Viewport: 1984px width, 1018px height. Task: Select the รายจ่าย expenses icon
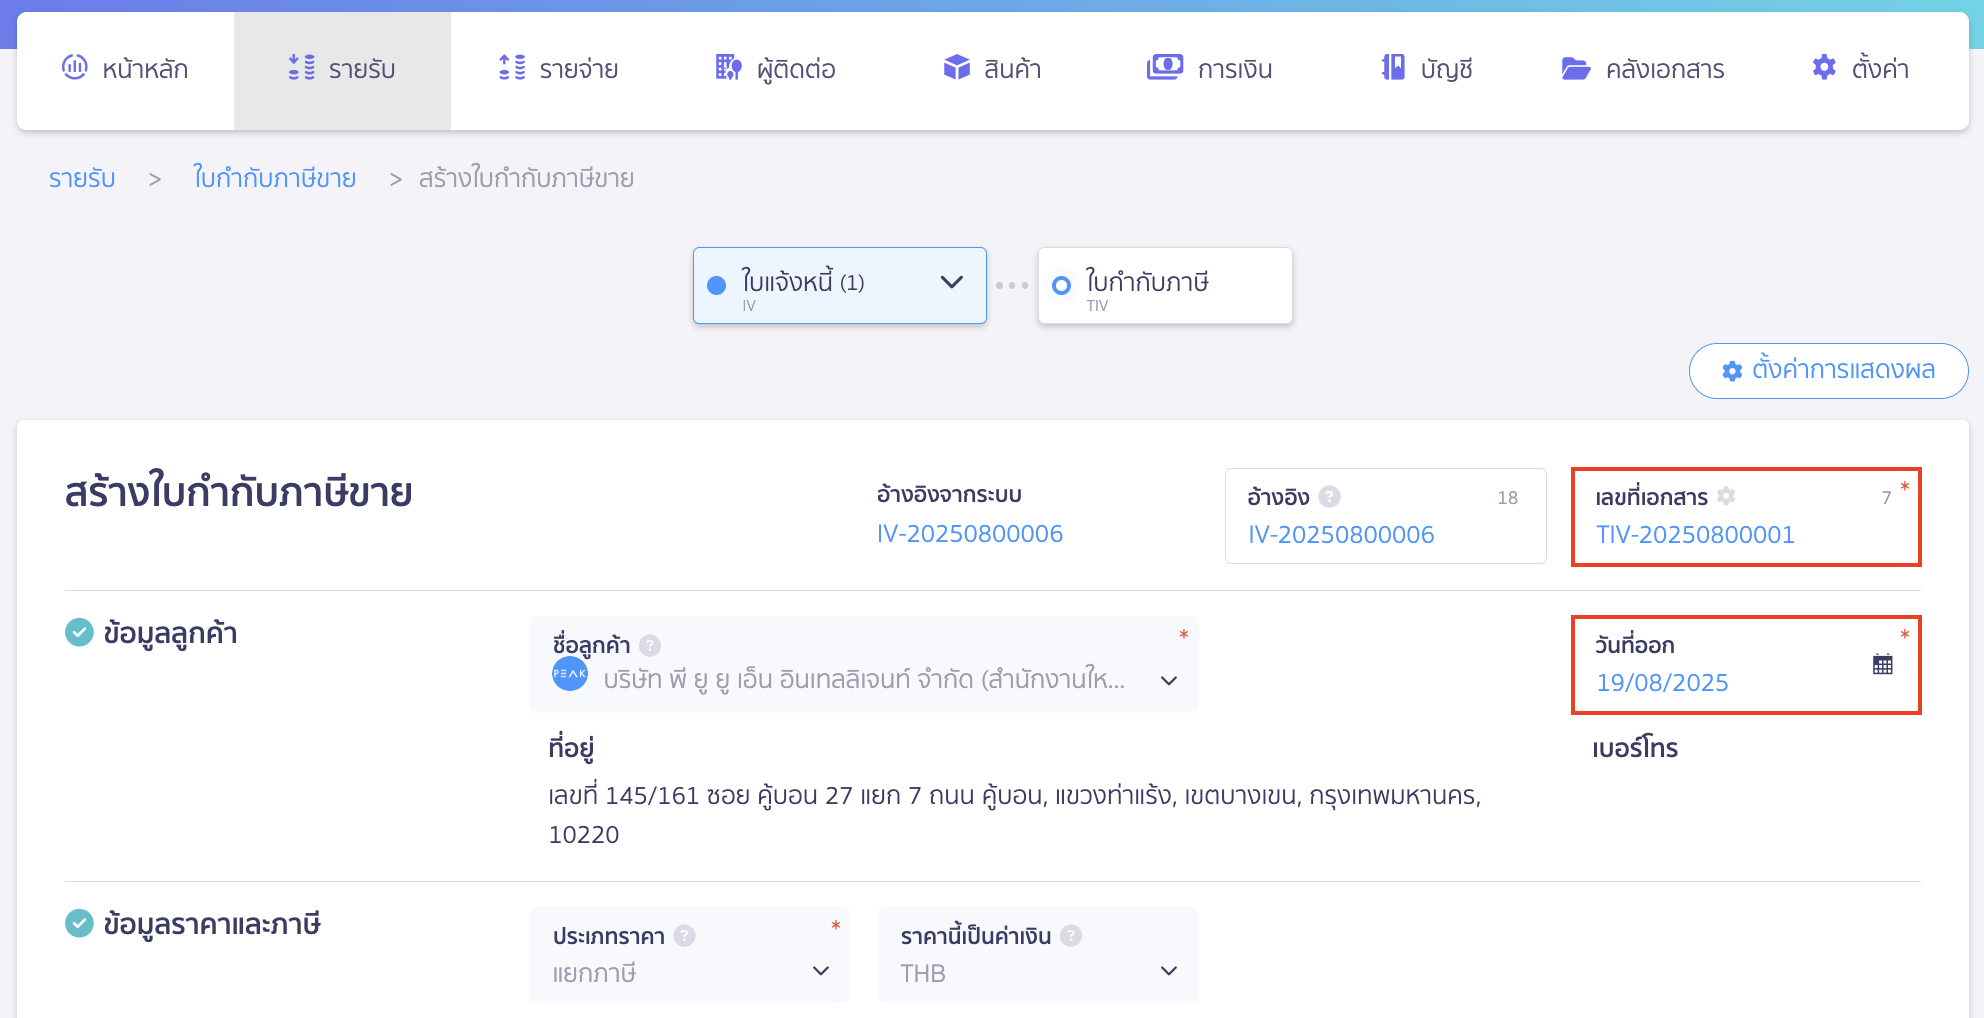pyautogui.click(x=510, y=68)
